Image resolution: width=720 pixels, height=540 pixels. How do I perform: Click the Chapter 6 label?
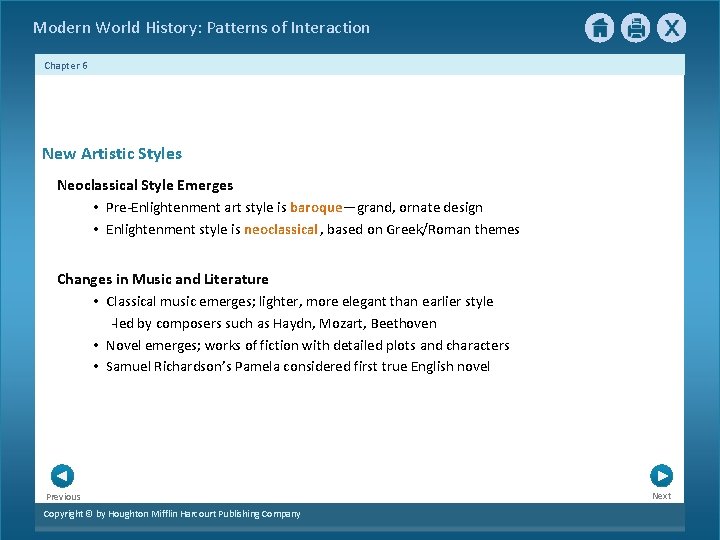point(66,66)
